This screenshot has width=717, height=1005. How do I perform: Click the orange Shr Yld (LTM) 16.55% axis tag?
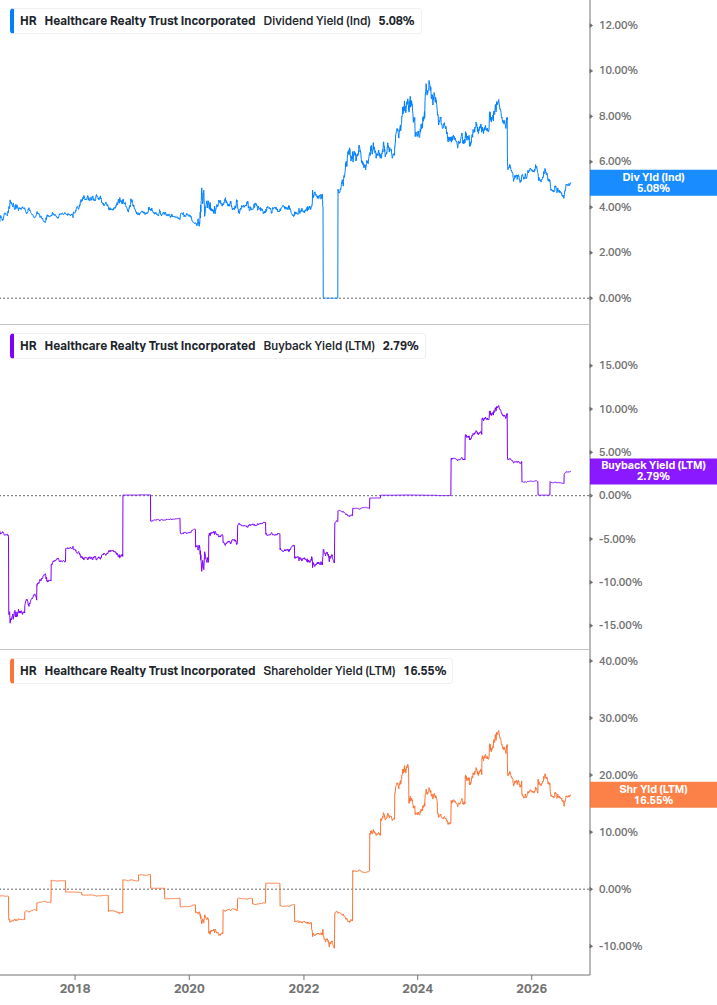pyautogui.click(x=653, y=795)
